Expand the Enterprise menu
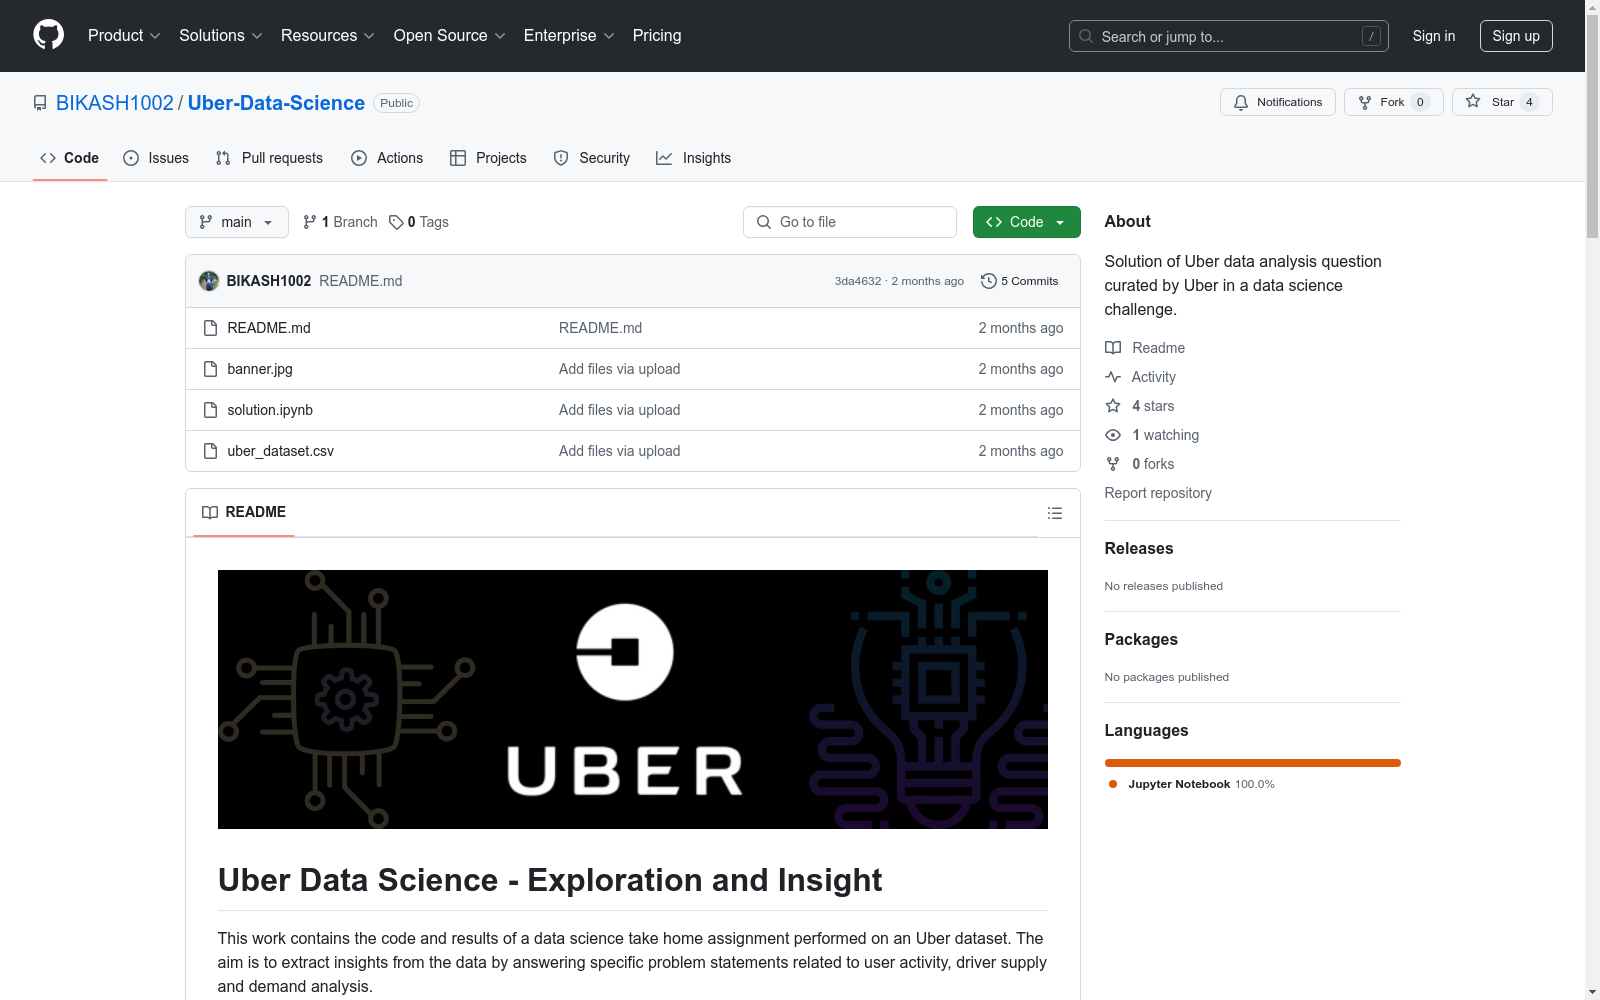Image resolution: width=1600 pixels, height=1000 pixels. tap(569, 36)
